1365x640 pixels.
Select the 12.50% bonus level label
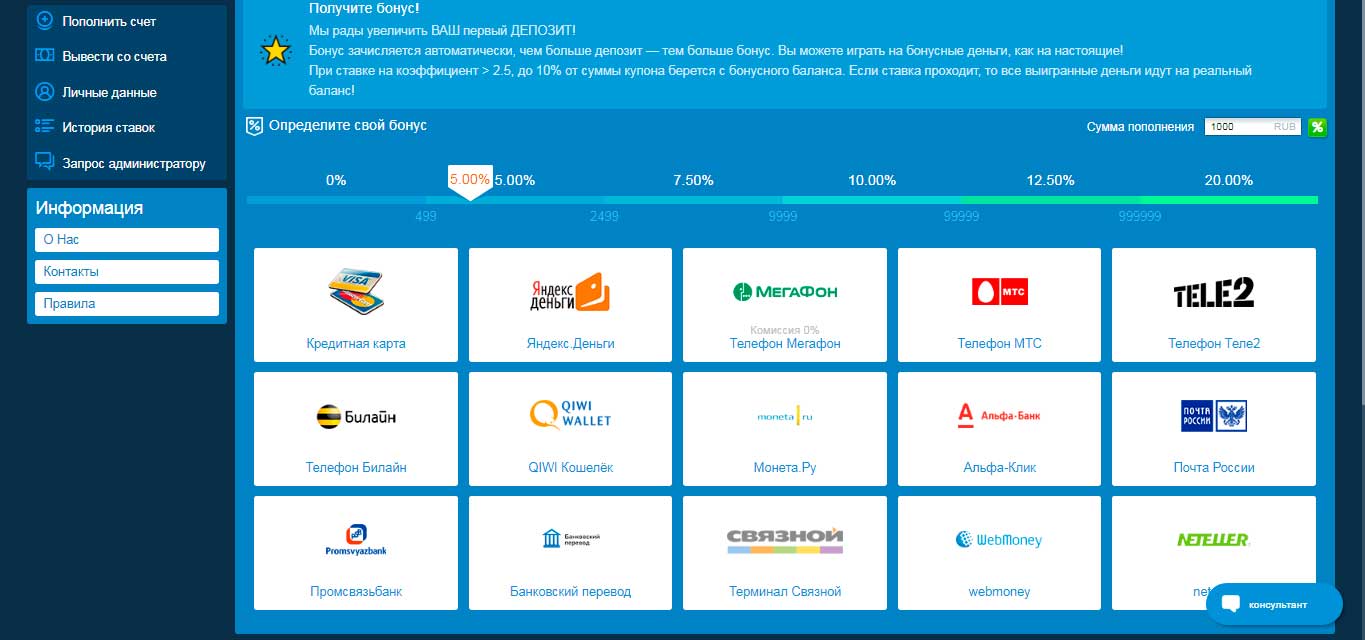(x=1050, y=180)
